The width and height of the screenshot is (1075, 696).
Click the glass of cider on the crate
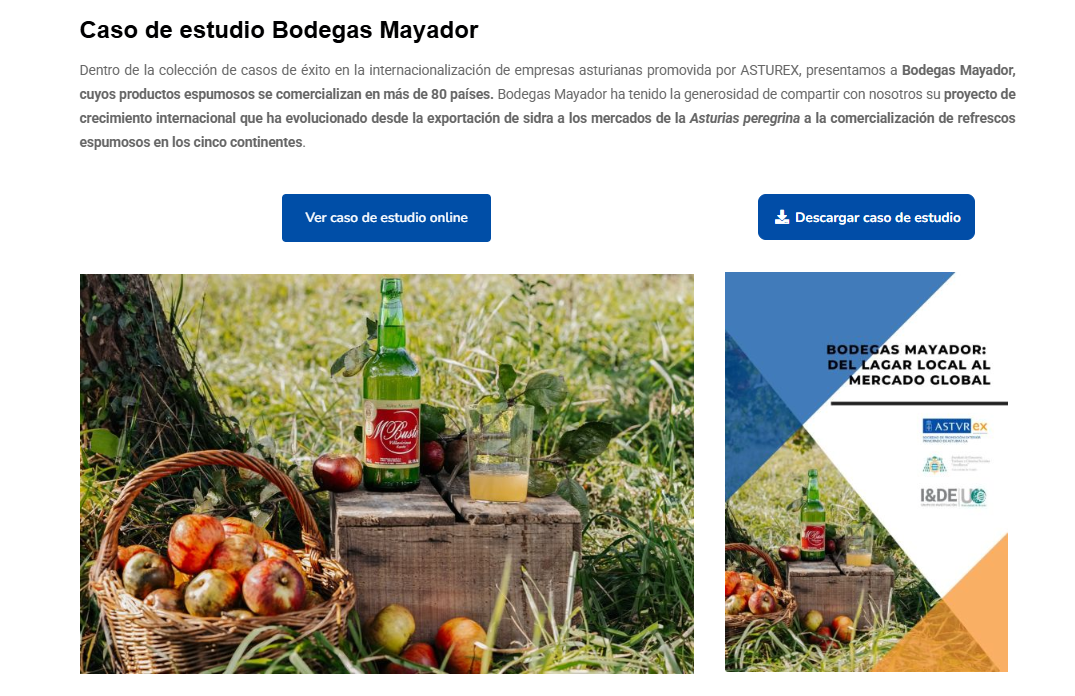point(499,453)
